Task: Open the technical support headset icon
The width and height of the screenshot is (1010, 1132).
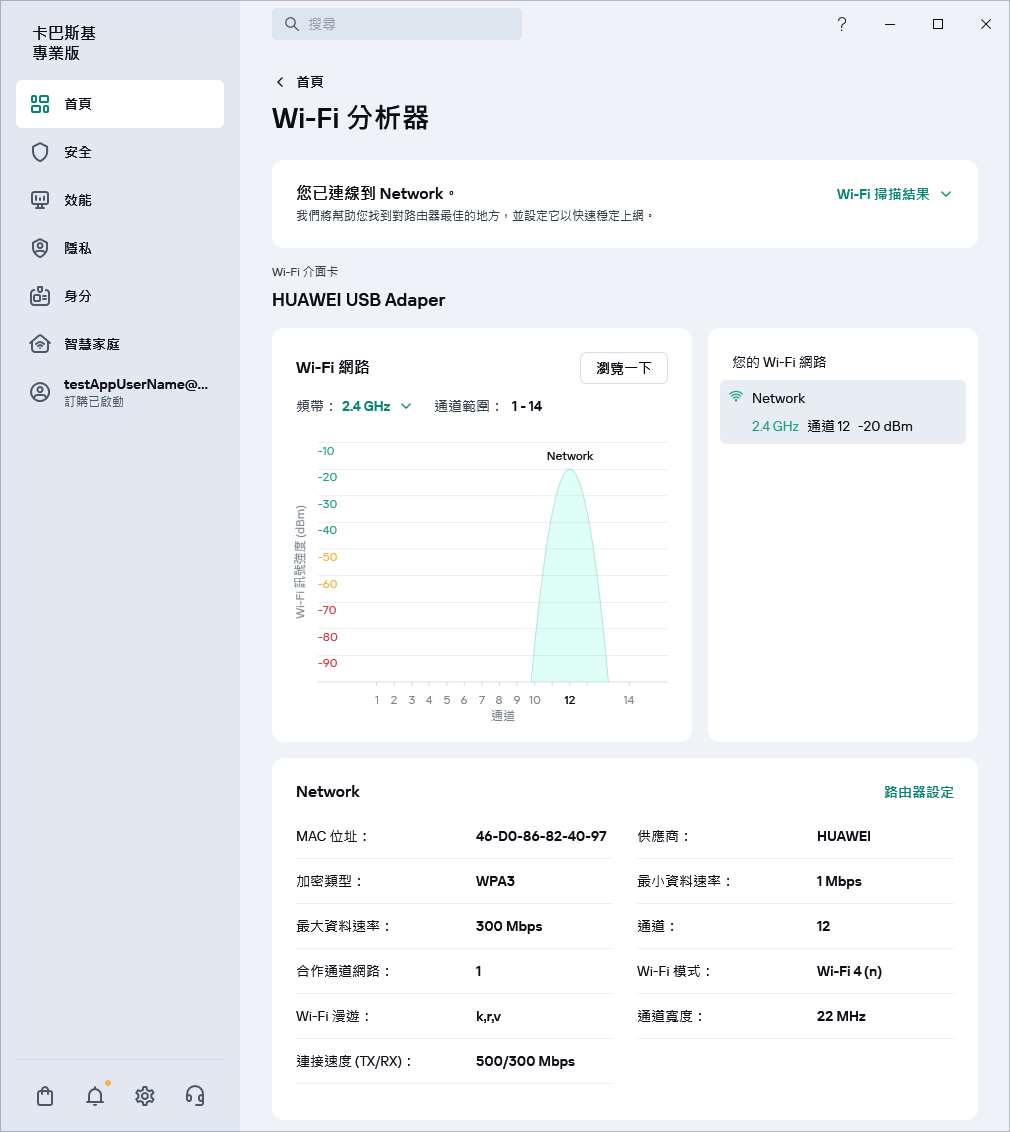Action: pyautogui.click(x=195, y=1096)
